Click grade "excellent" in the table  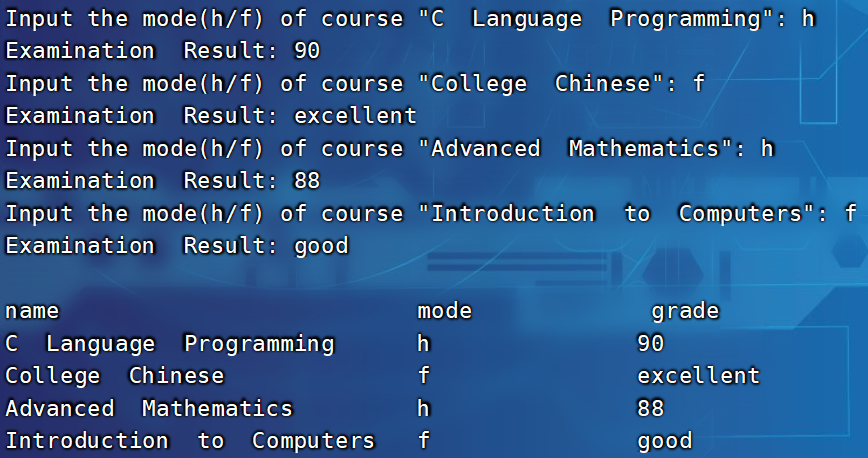pyautogui.click(x=698, y=376)
